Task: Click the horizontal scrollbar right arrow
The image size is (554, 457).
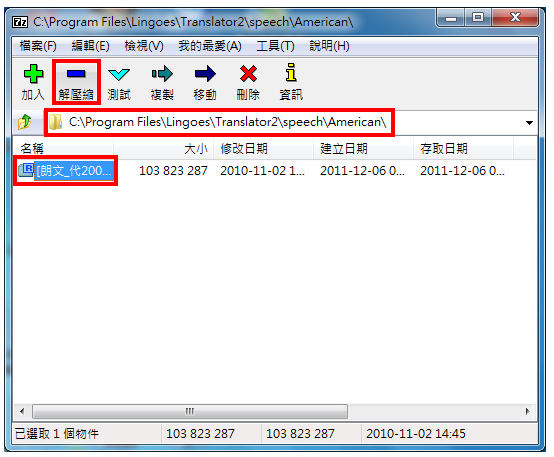Action: (528, 411)
